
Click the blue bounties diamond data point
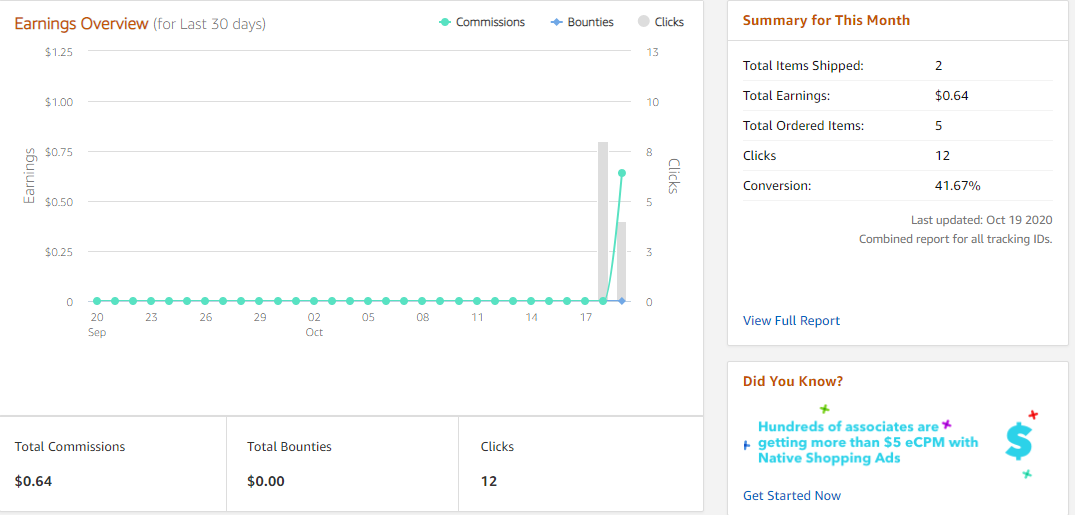[622, 301]
